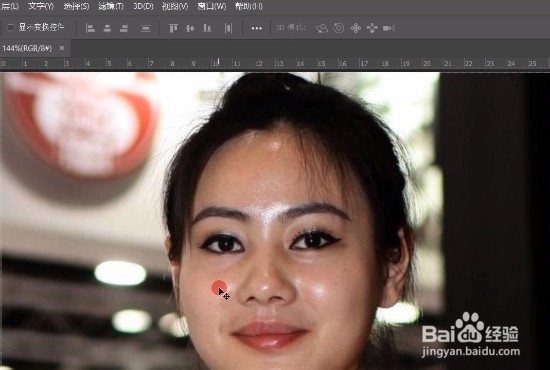Viewport: 550px width, 370px height.
Task: Select the 3D roll mode icon
Action: coord(338,28)
